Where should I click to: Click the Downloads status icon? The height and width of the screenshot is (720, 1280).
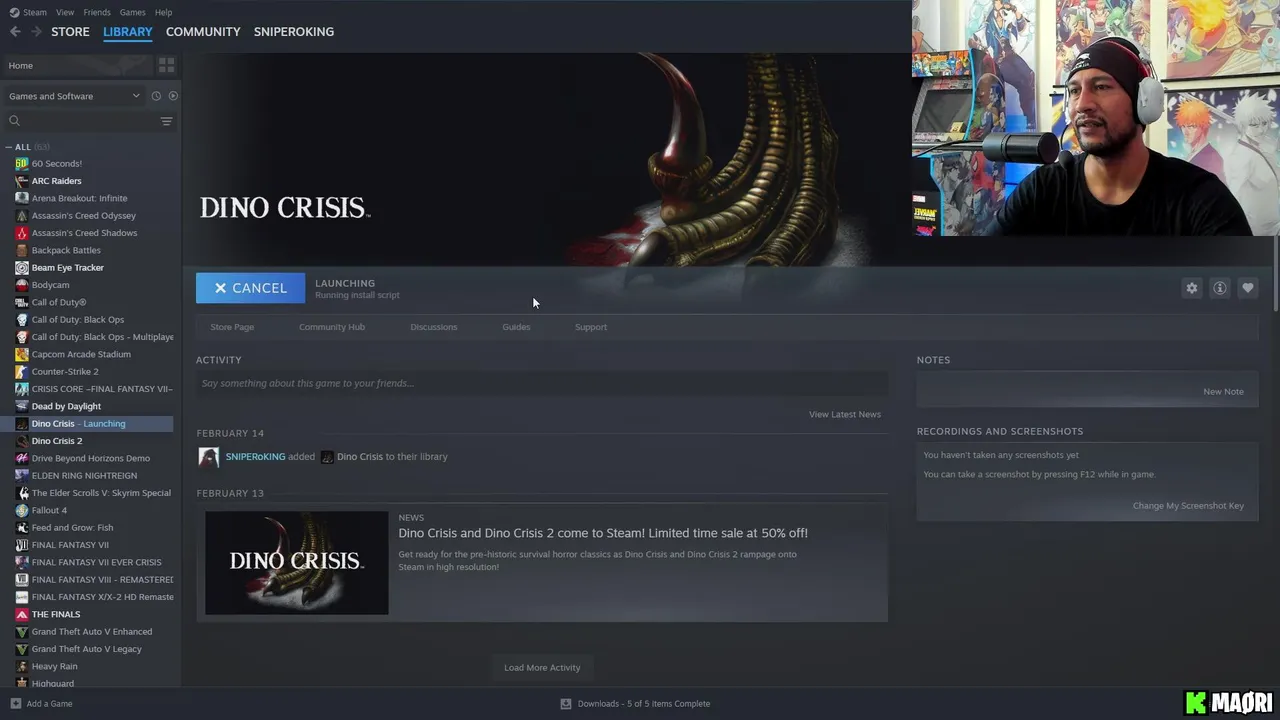tap(565, 704)
